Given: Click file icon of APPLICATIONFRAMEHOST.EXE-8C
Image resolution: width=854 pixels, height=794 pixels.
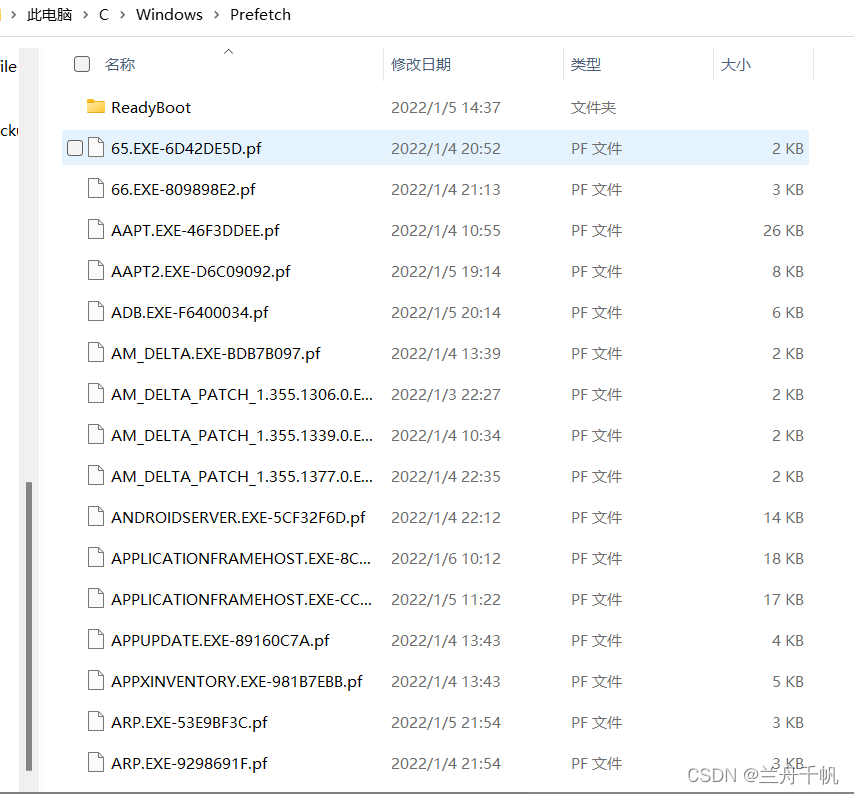Looking at the screenshot, I should click(96, 558).
